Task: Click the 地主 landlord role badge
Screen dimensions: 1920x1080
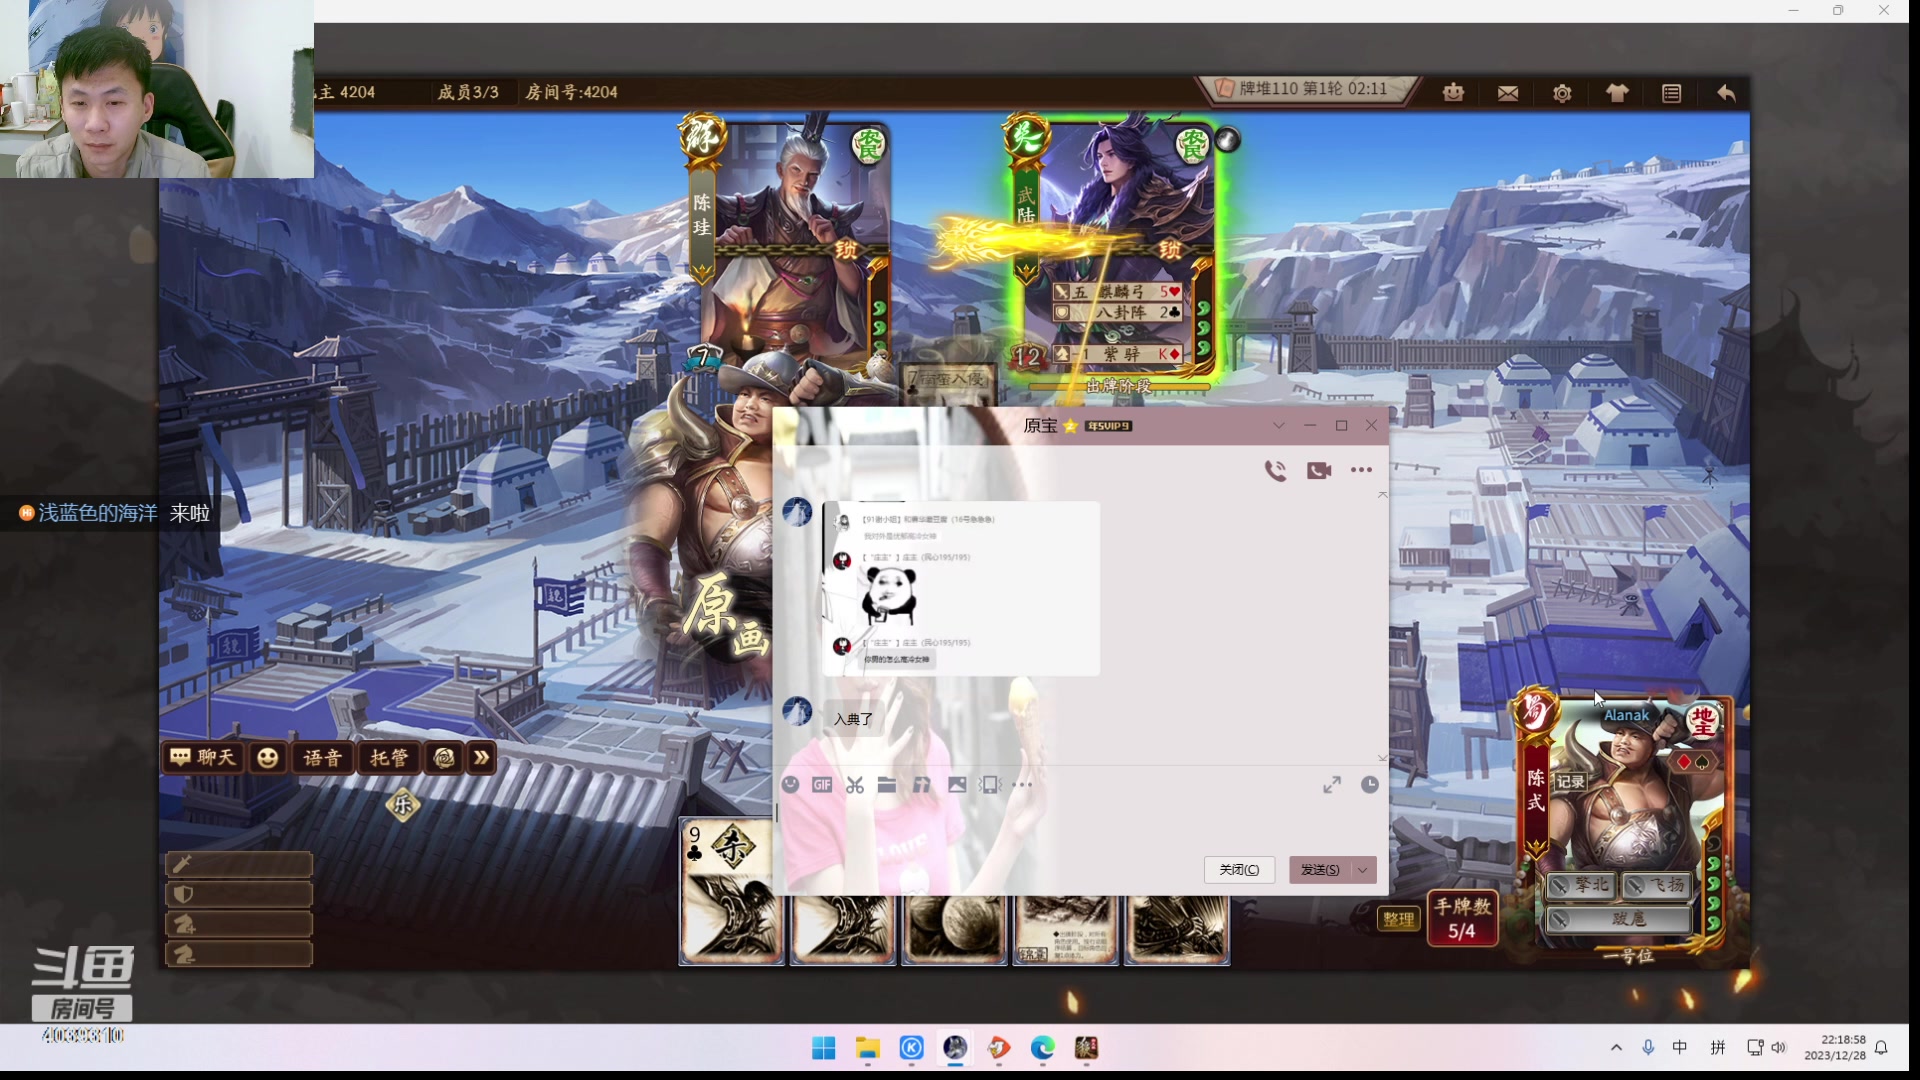Action: tap(1702, 720)
